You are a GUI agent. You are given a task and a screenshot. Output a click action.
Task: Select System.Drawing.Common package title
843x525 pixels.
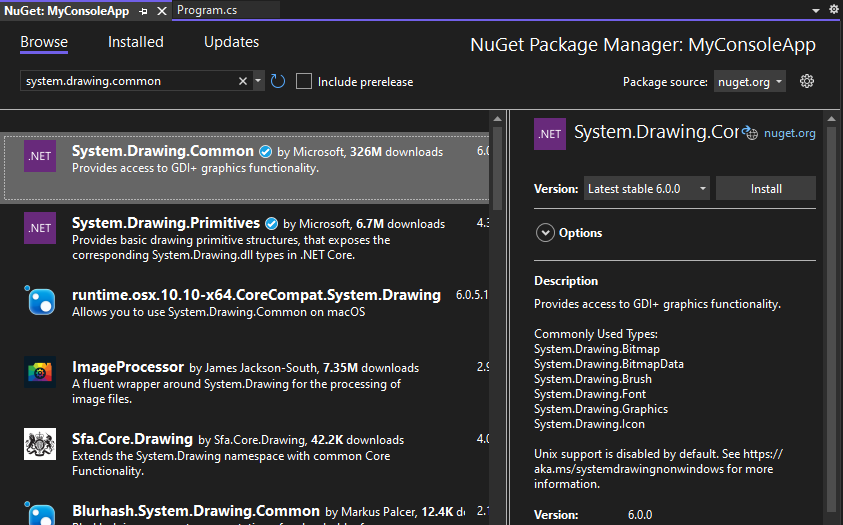pos(163,151)
